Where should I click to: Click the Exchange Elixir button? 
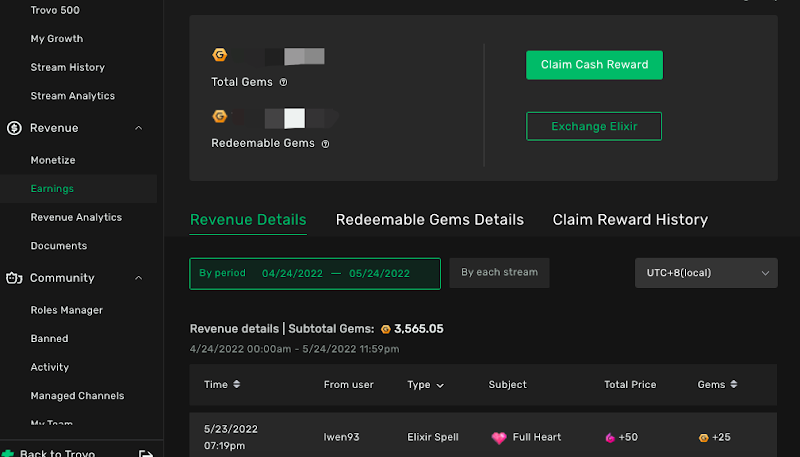(x=594, y=127)
